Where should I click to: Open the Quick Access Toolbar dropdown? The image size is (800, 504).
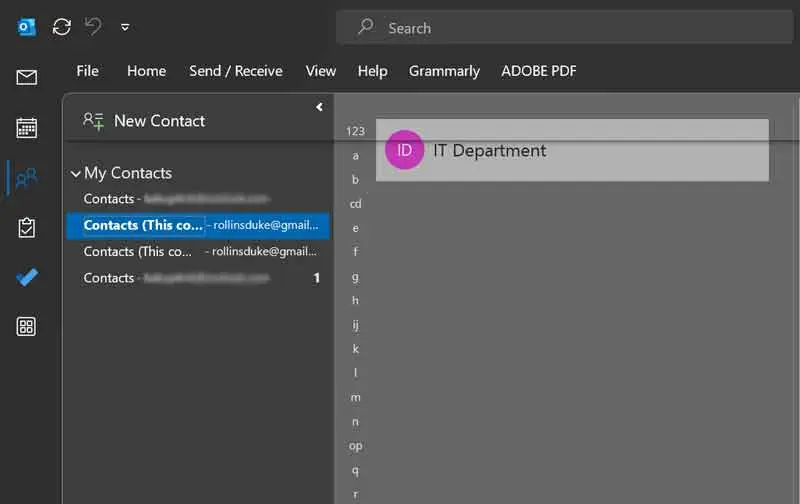(125, 28)
